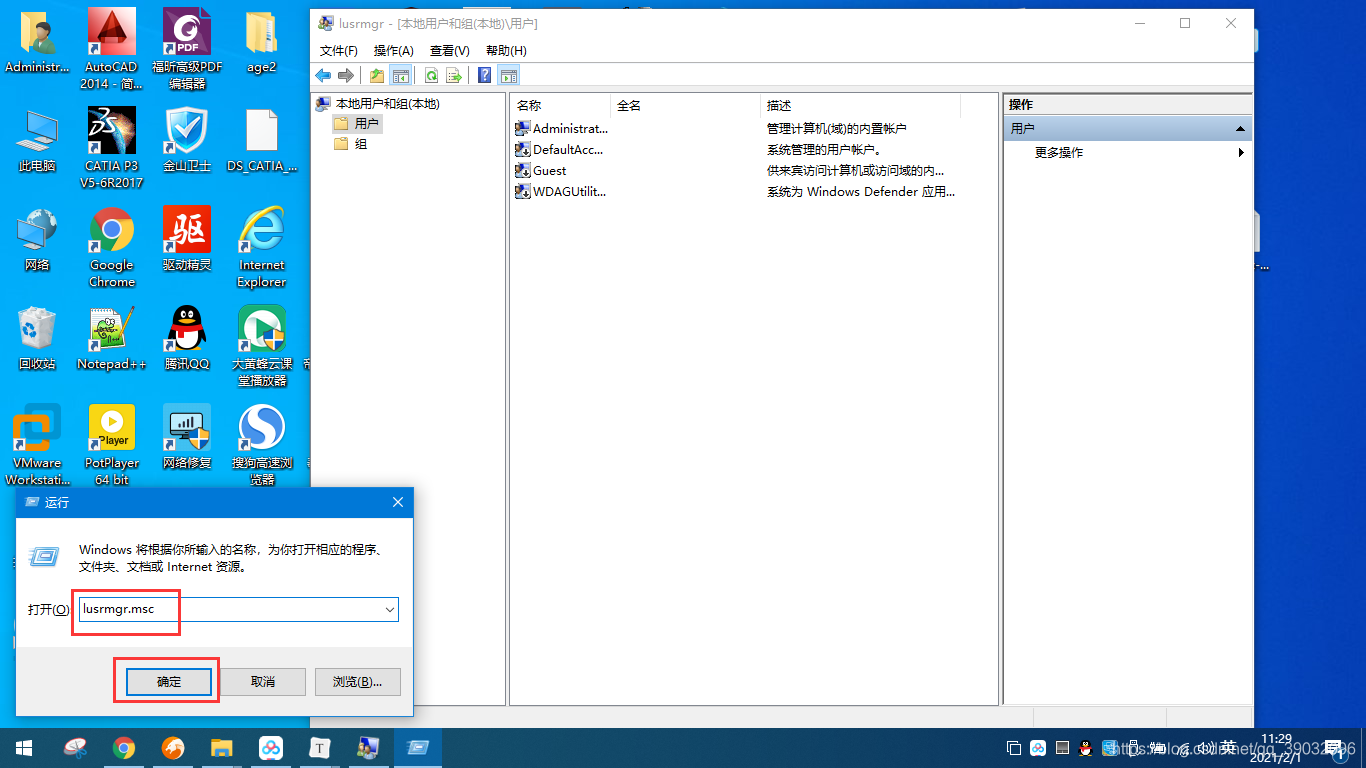Toggle the Action pane visibility
This screenshot has height=768, width=1366.
click(x=508, y=75)
